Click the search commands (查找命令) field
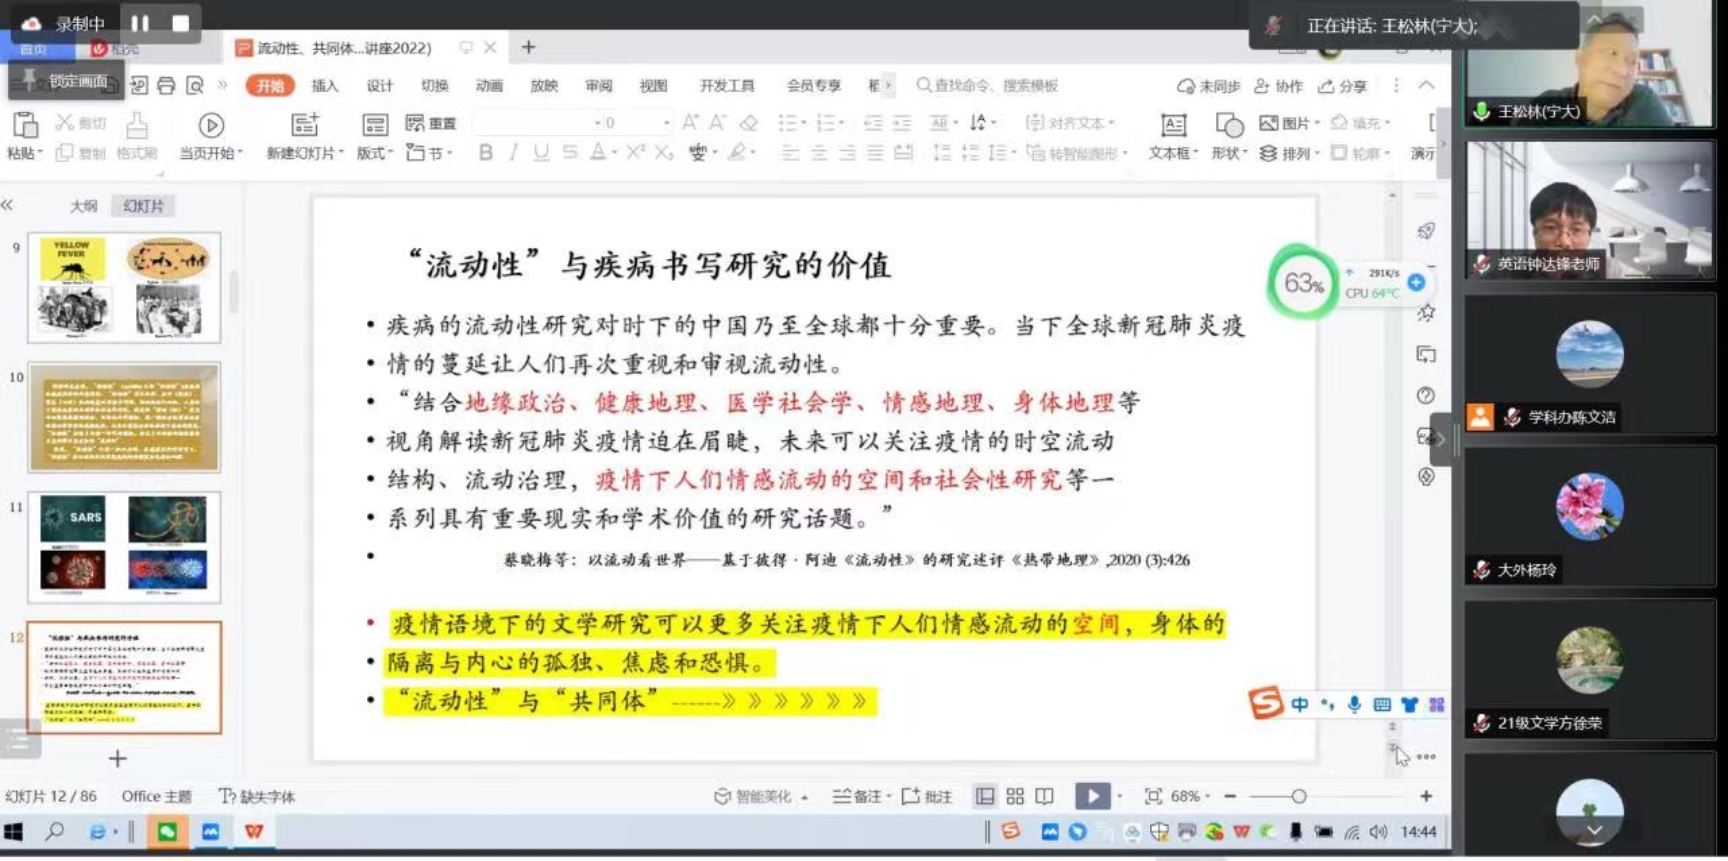Viewport: 1728px width, 861px height. point(988,85)
